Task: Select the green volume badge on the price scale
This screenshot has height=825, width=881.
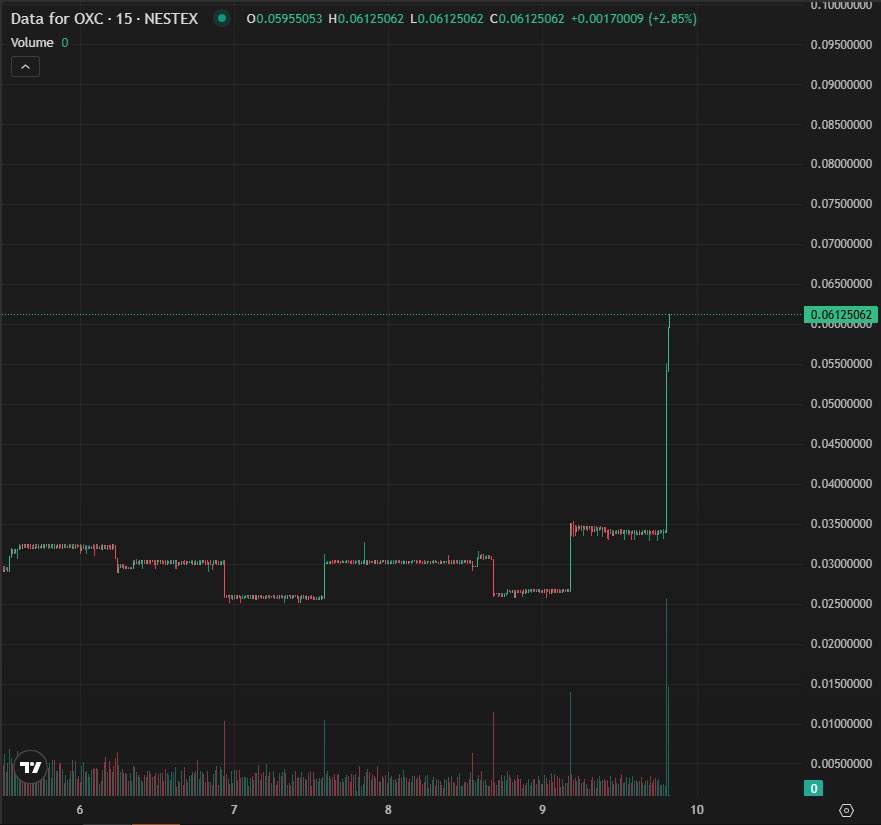Action: 813,788
